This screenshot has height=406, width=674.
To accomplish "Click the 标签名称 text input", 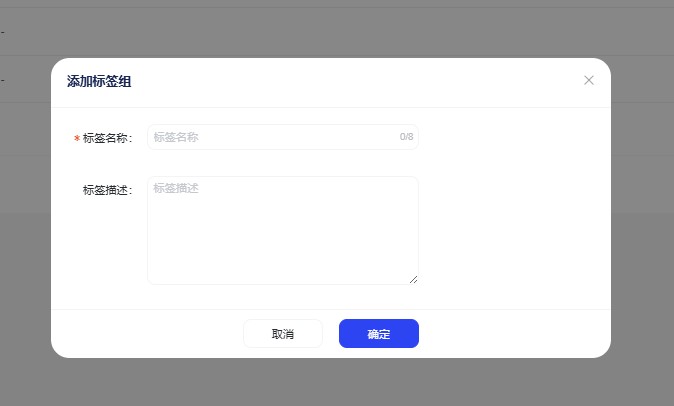I will tap(270, 137).
